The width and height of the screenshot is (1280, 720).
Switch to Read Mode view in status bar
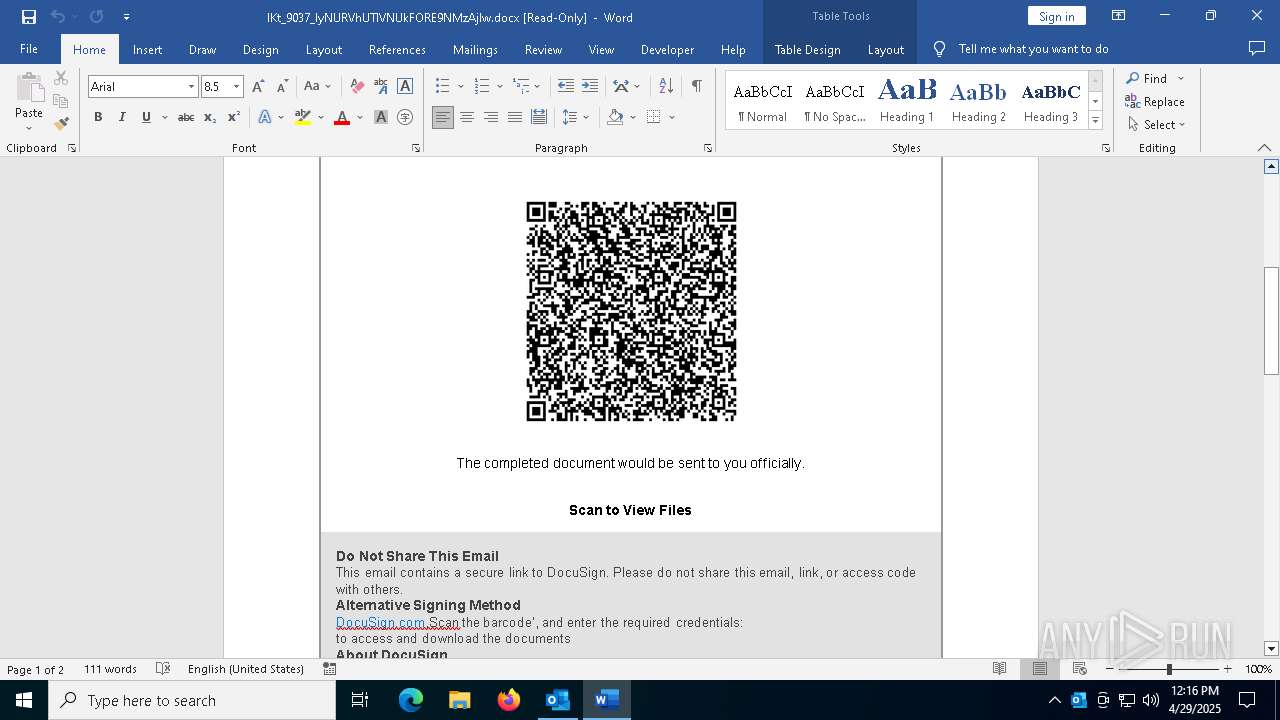(999, 669)
